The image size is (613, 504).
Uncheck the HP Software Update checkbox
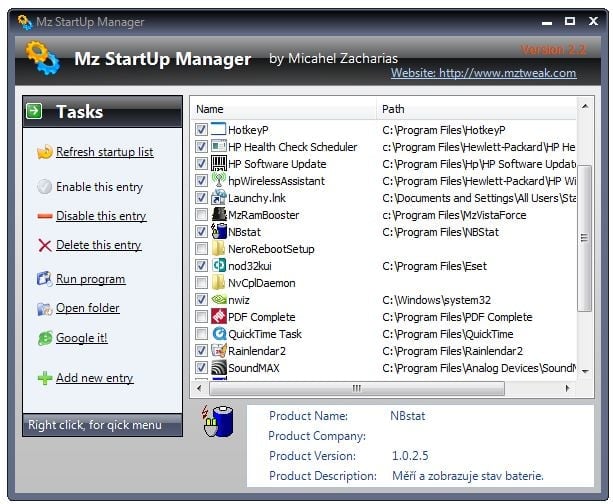201,163
